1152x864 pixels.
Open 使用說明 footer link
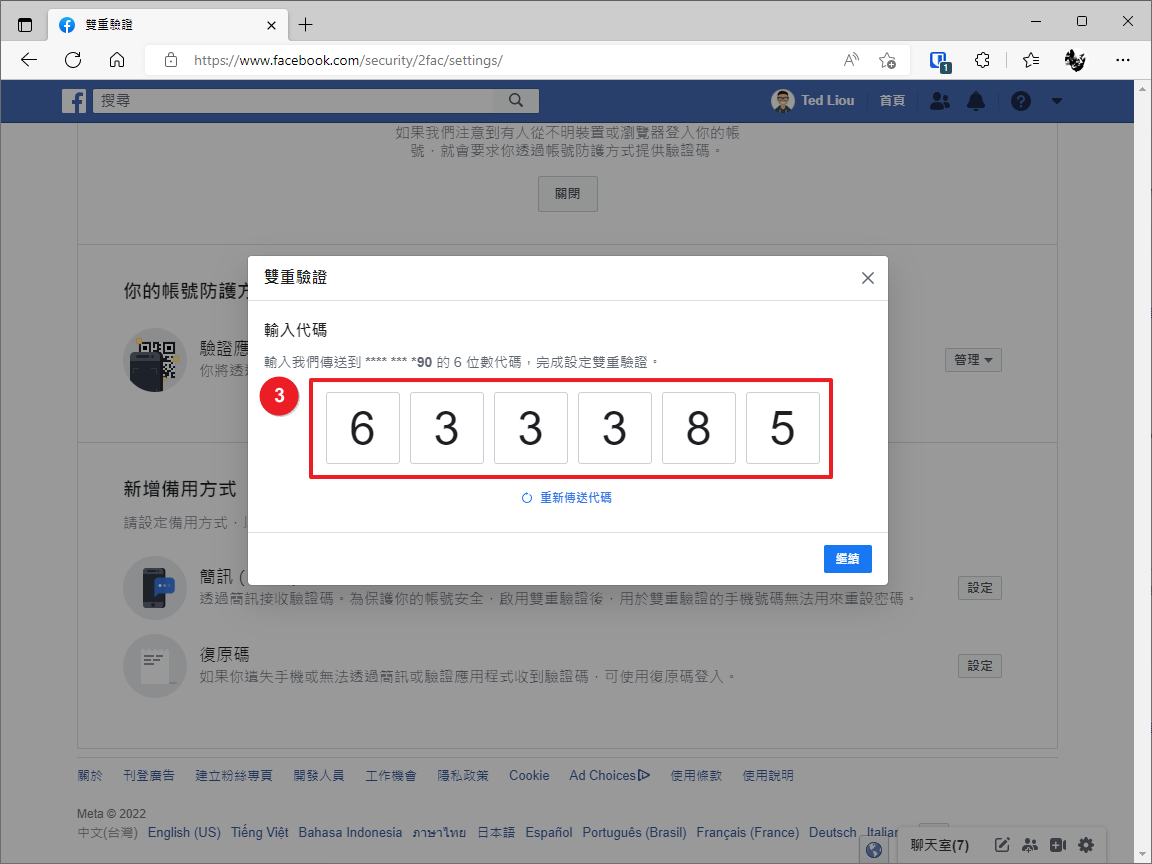tap(768, 775)
